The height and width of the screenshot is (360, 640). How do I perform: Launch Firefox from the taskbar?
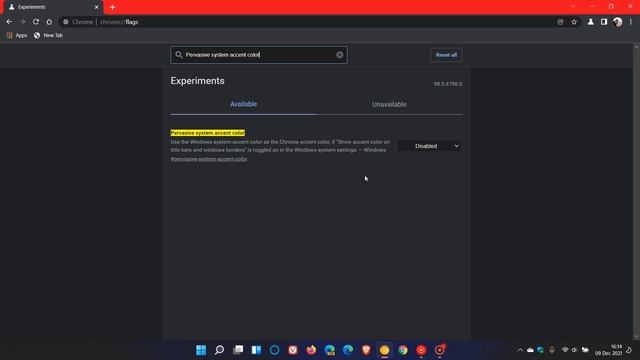coord(311,350)
